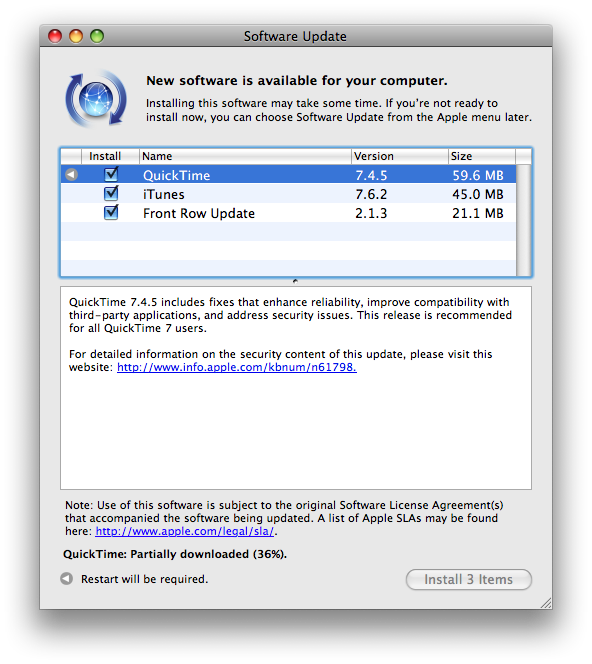592x664 pixels.
Task: Sort the update list by the Version column
Action: coord(400,156)
